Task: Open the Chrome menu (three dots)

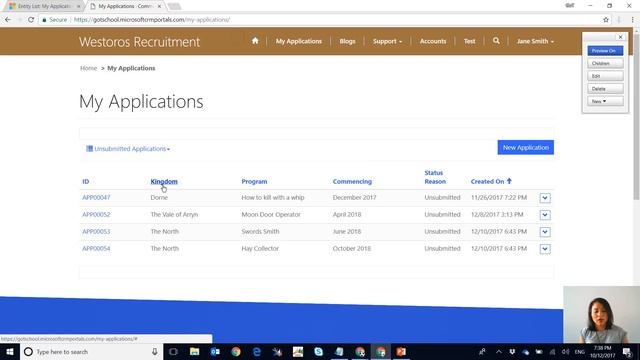Action: 633,20
